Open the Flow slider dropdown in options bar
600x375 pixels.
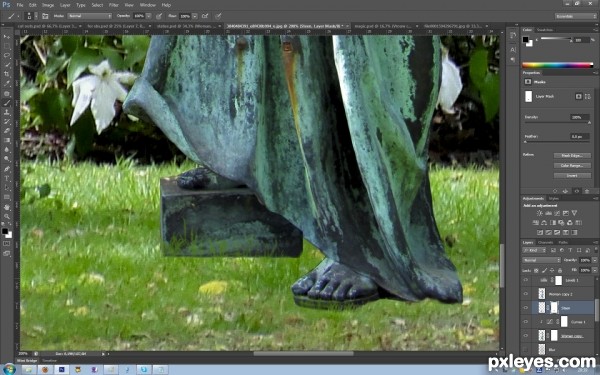pyautogui.click(x=195, y=16)
